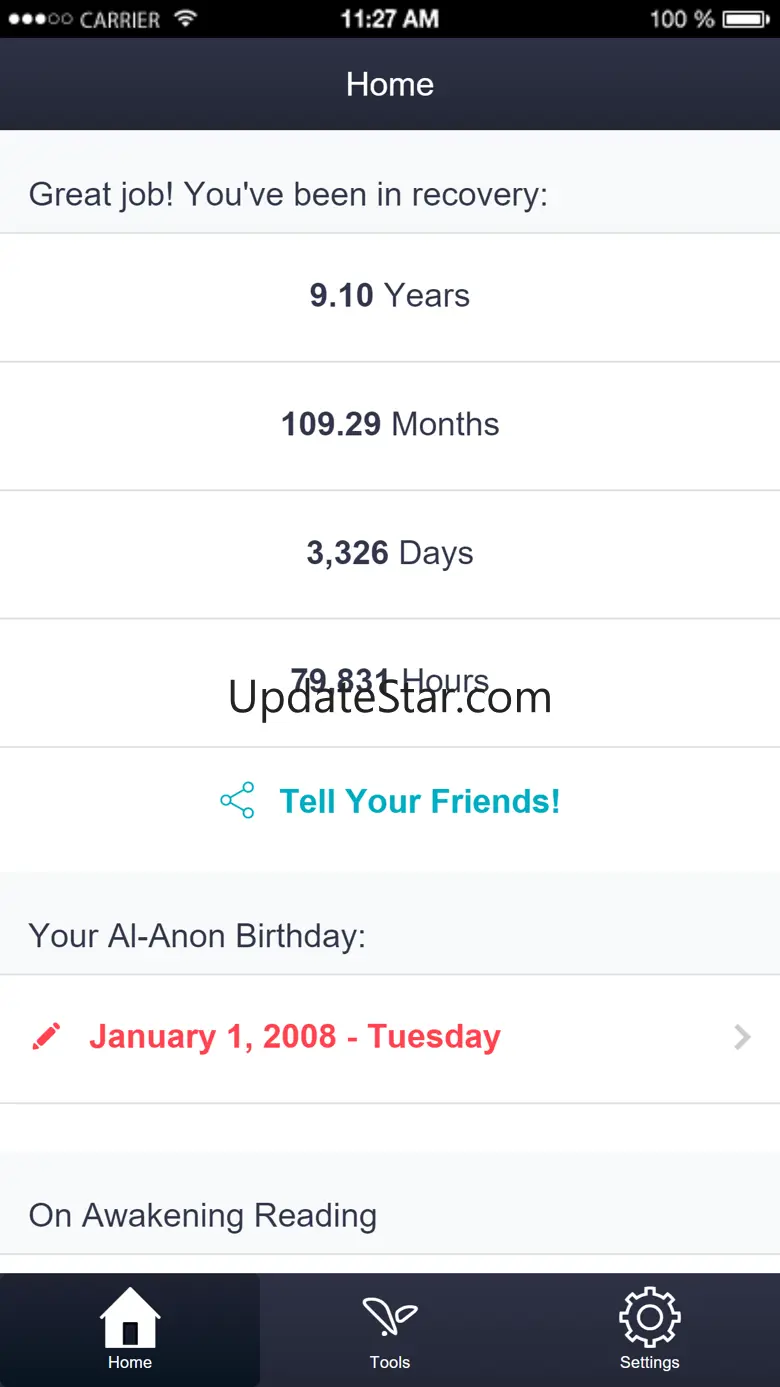Screen dimensions: 780x1387
Task: Open Tools via the leaf icon
Action: click(x=389, y=1317)
